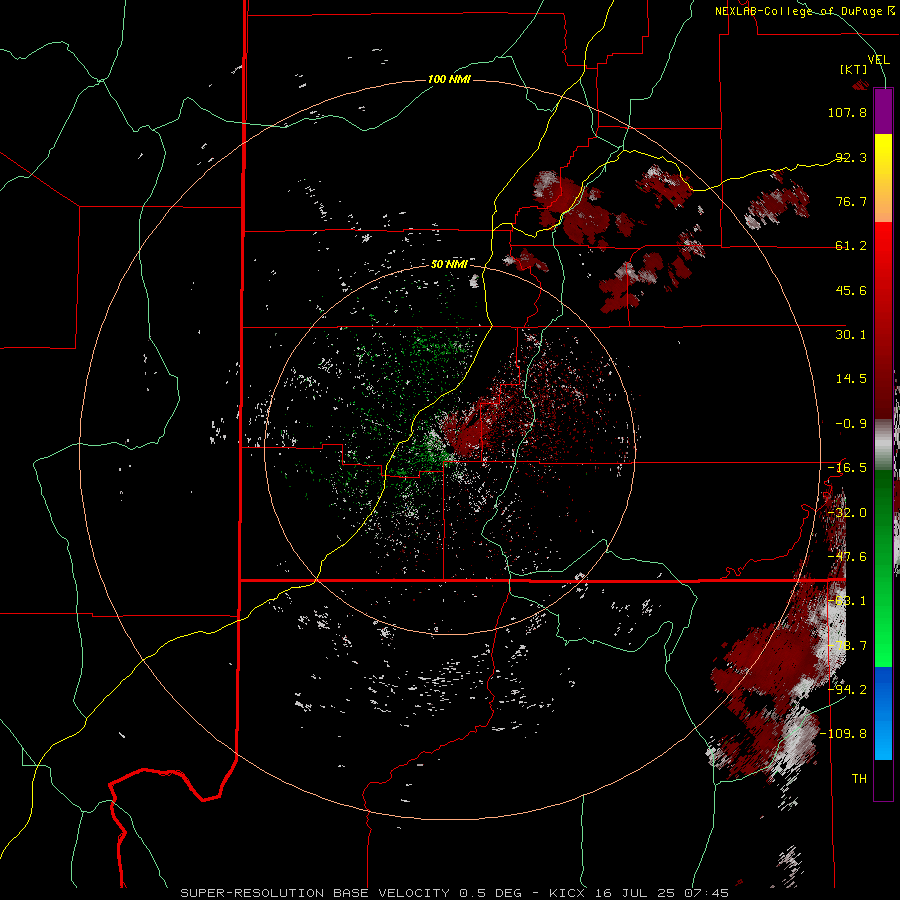Click the [KT] units label

coord(854,69)
